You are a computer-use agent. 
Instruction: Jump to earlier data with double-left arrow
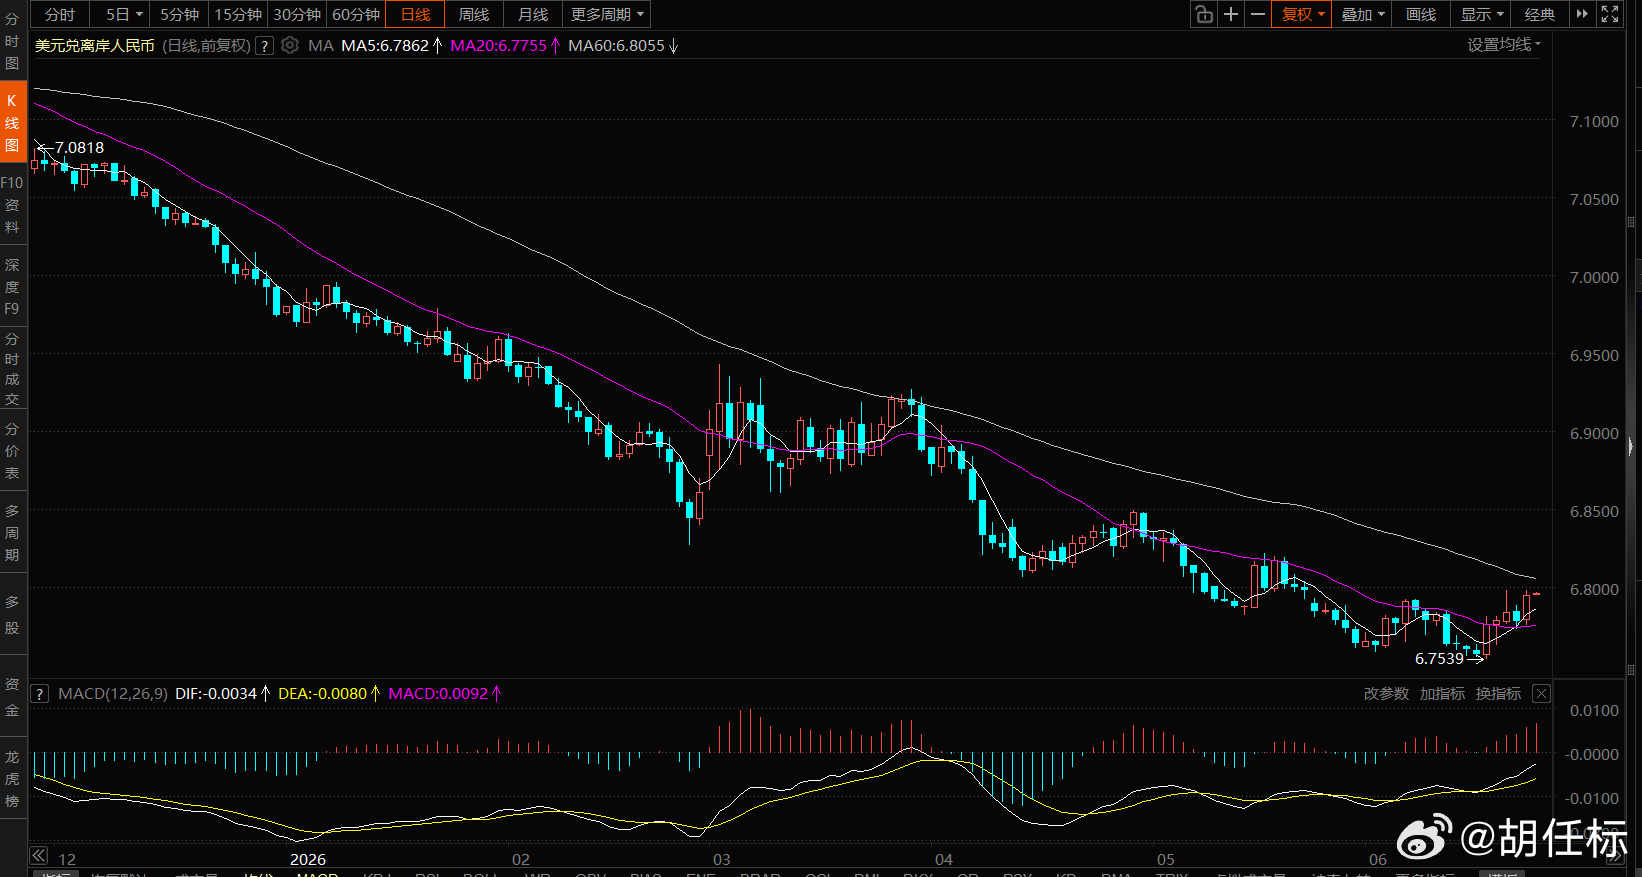(x=38, y=855)
